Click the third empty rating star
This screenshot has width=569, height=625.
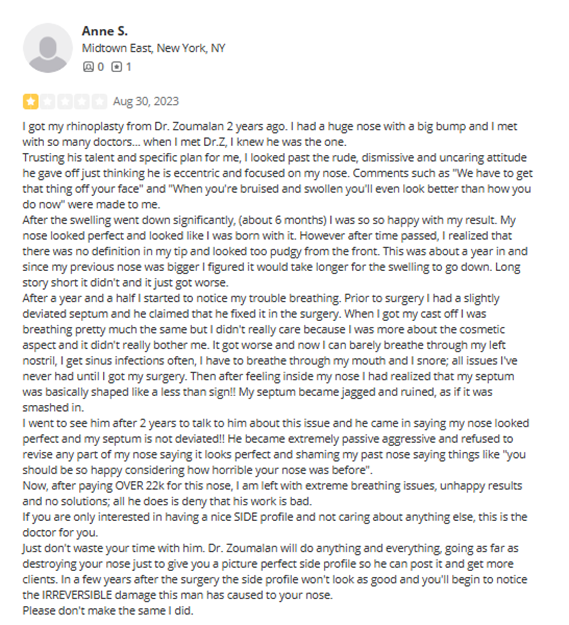(65, 101)
